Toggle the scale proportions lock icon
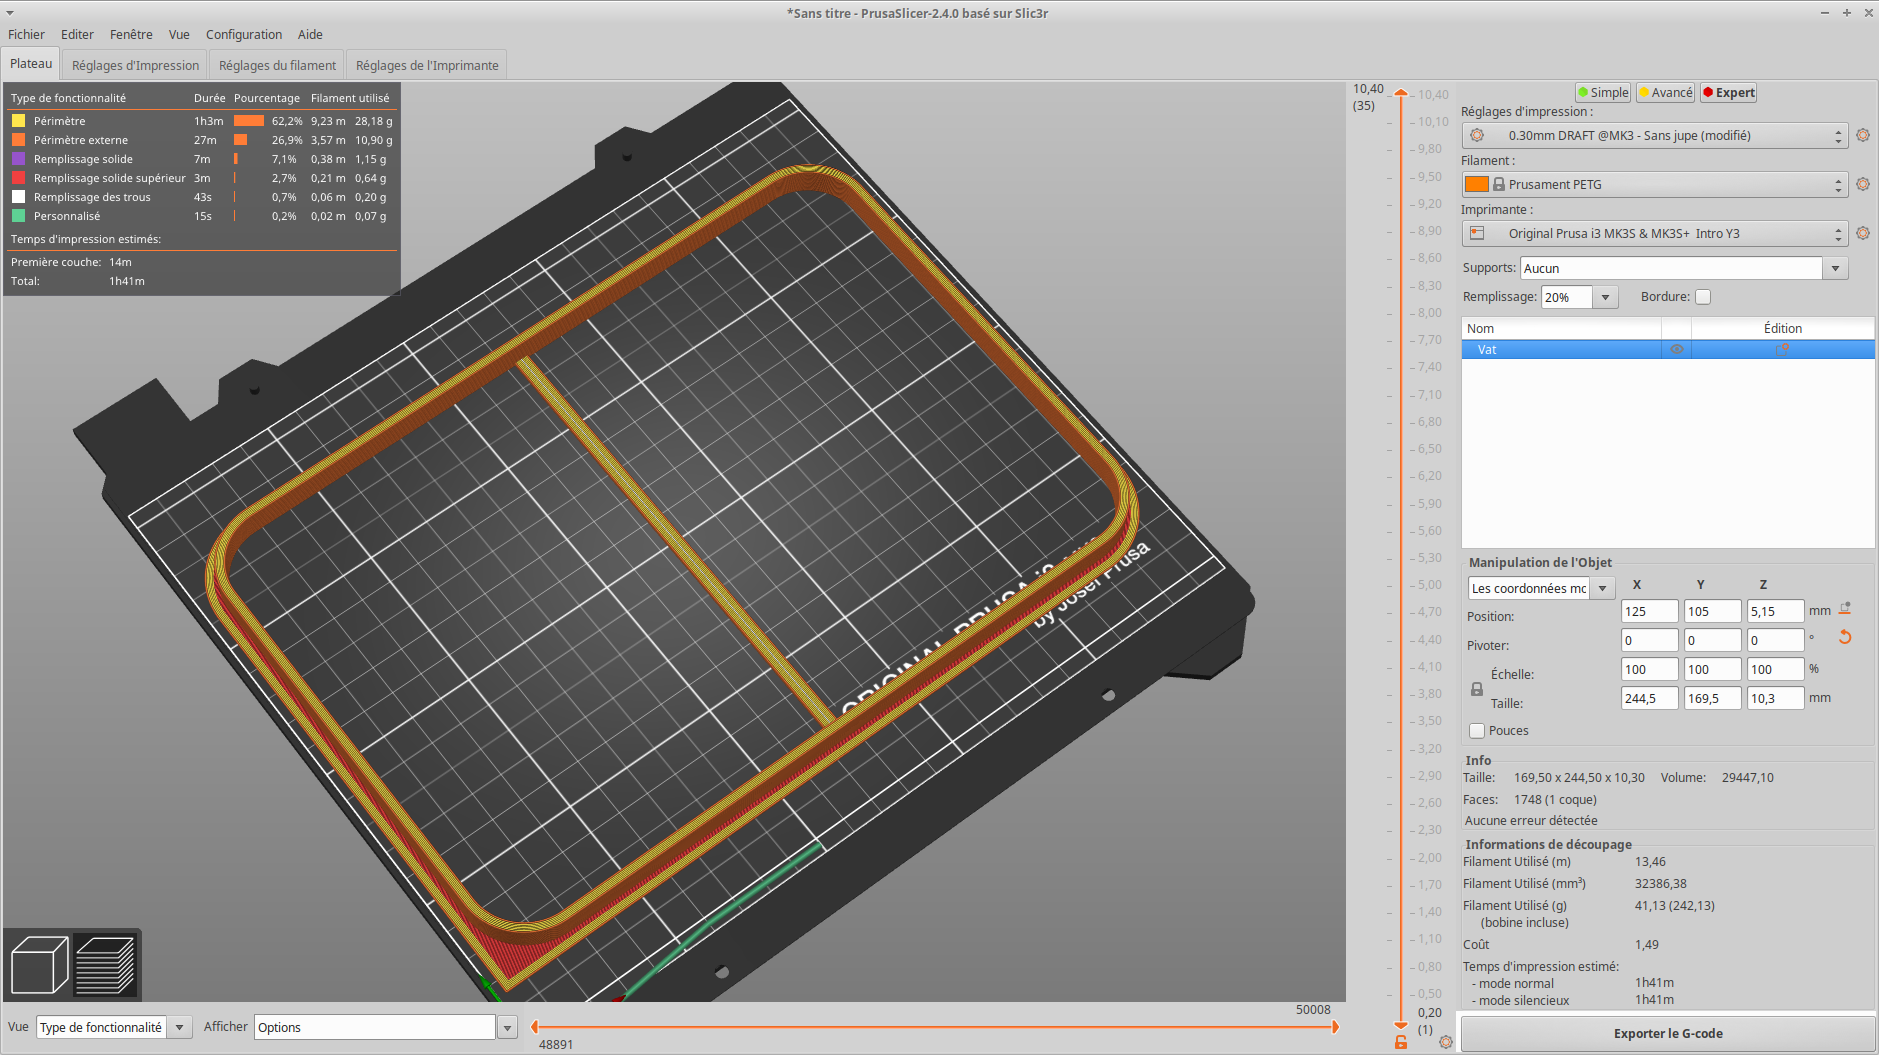Viewport: 1879px width, 1055px height. click(x=1477, y=689)
